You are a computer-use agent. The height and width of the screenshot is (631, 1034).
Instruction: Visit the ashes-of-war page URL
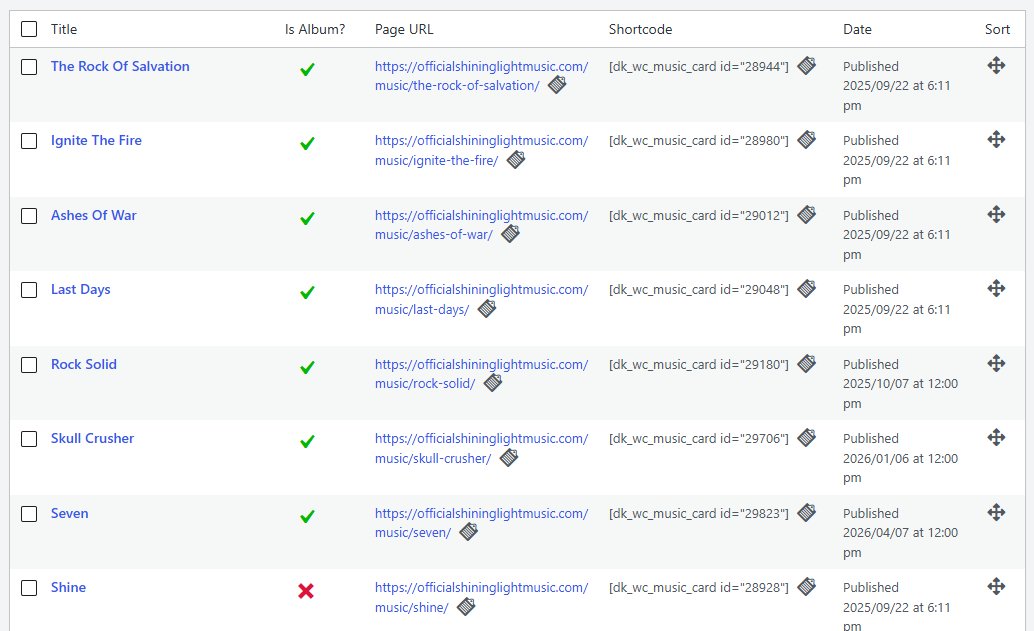coord(481,225)
